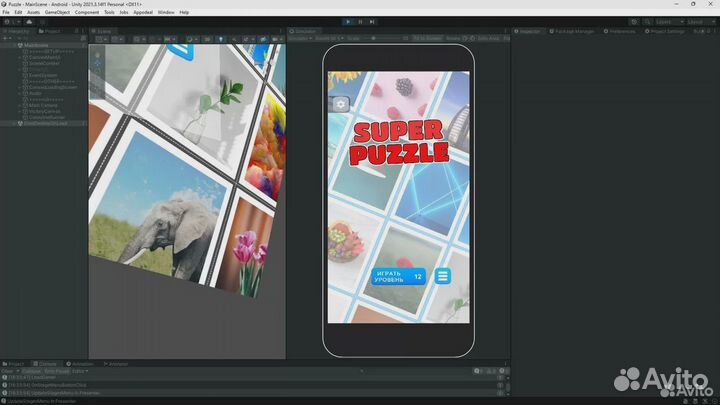Open the Project Settings tab

664,31
